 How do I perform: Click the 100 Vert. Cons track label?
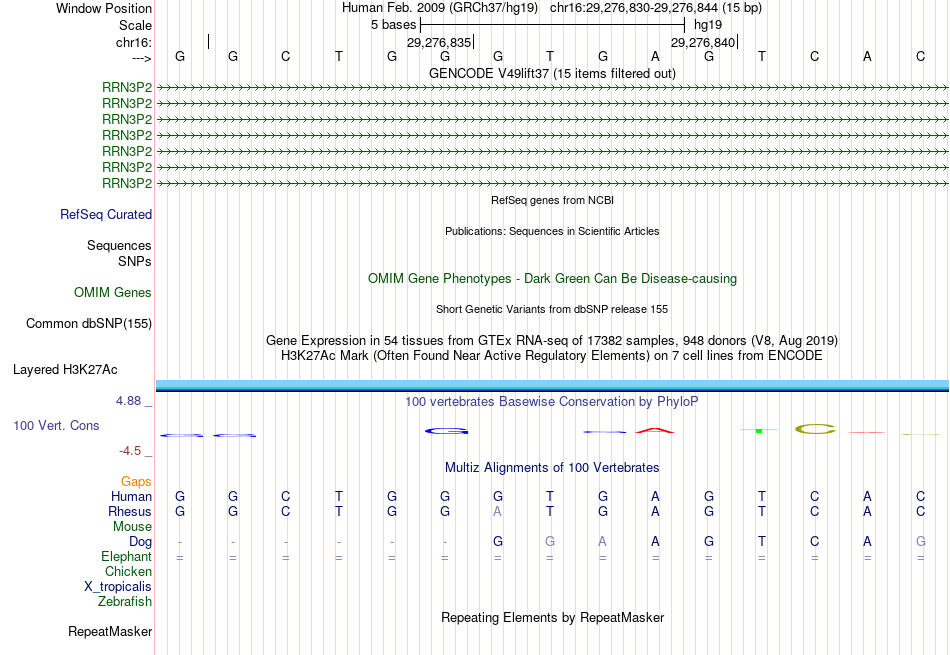(x=56, y=425)
